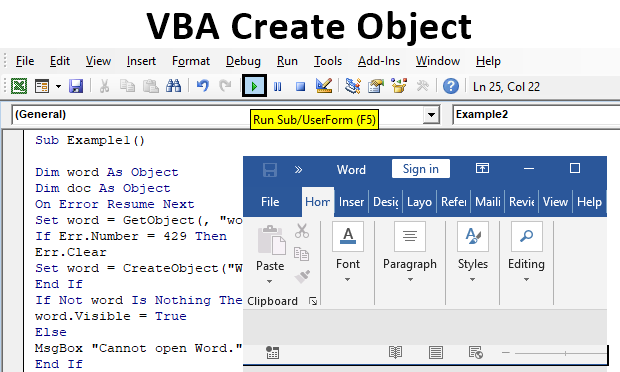Expand the Insert UserForm dropdown arrow
Screen dimensions: 620x372
[59, 86]
